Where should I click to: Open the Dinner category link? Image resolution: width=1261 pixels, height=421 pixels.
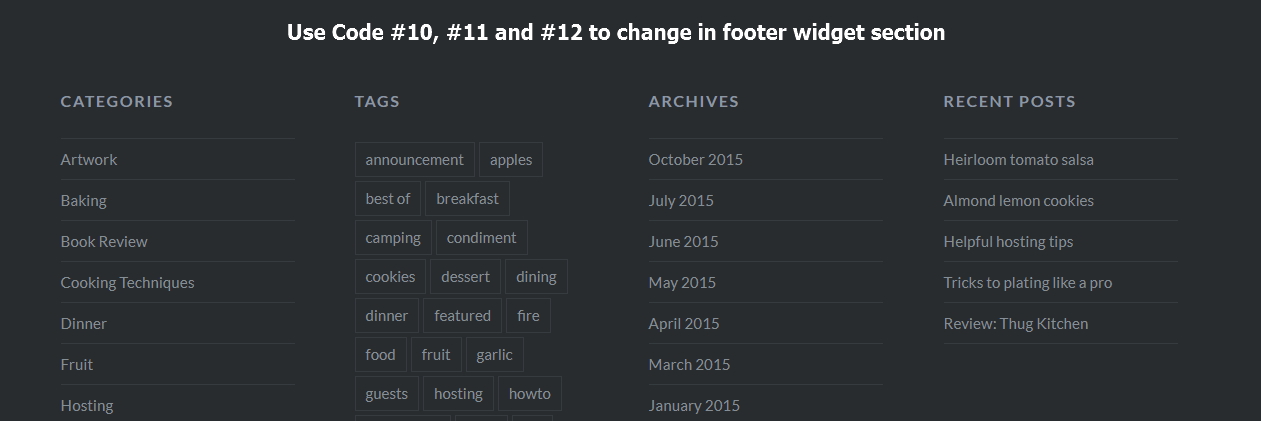(x=83, y=323)
